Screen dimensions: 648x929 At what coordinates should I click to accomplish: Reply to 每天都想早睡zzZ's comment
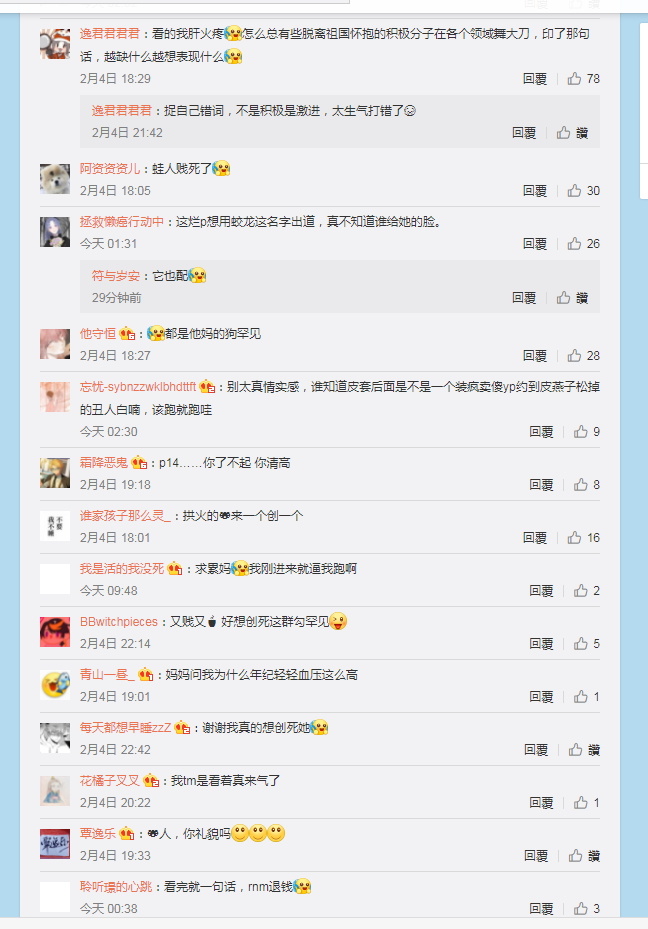pos(536,749)
